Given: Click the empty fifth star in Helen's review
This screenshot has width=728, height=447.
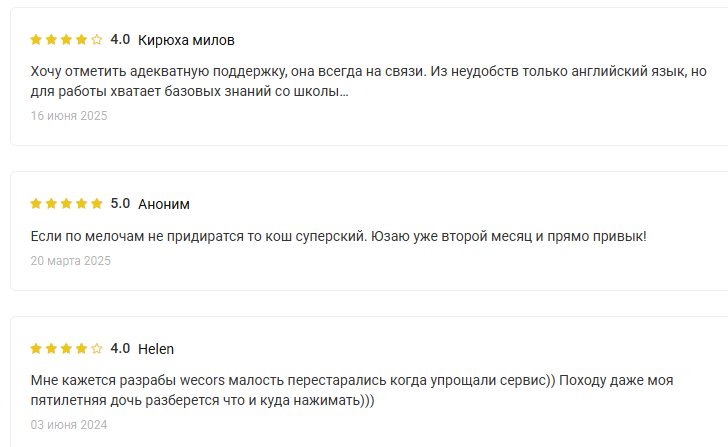Looking at the screenshot, I should click(x=97, y=349).
